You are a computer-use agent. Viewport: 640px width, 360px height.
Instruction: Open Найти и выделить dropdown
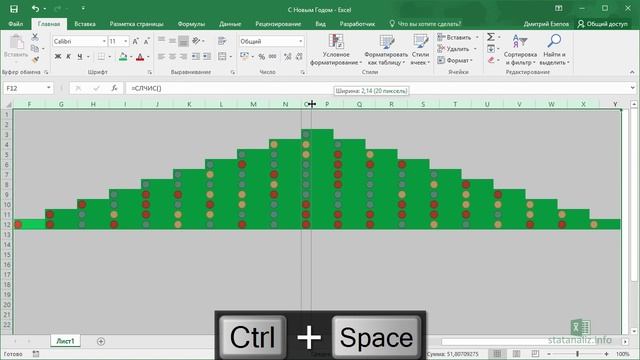[x=554, y=49]
